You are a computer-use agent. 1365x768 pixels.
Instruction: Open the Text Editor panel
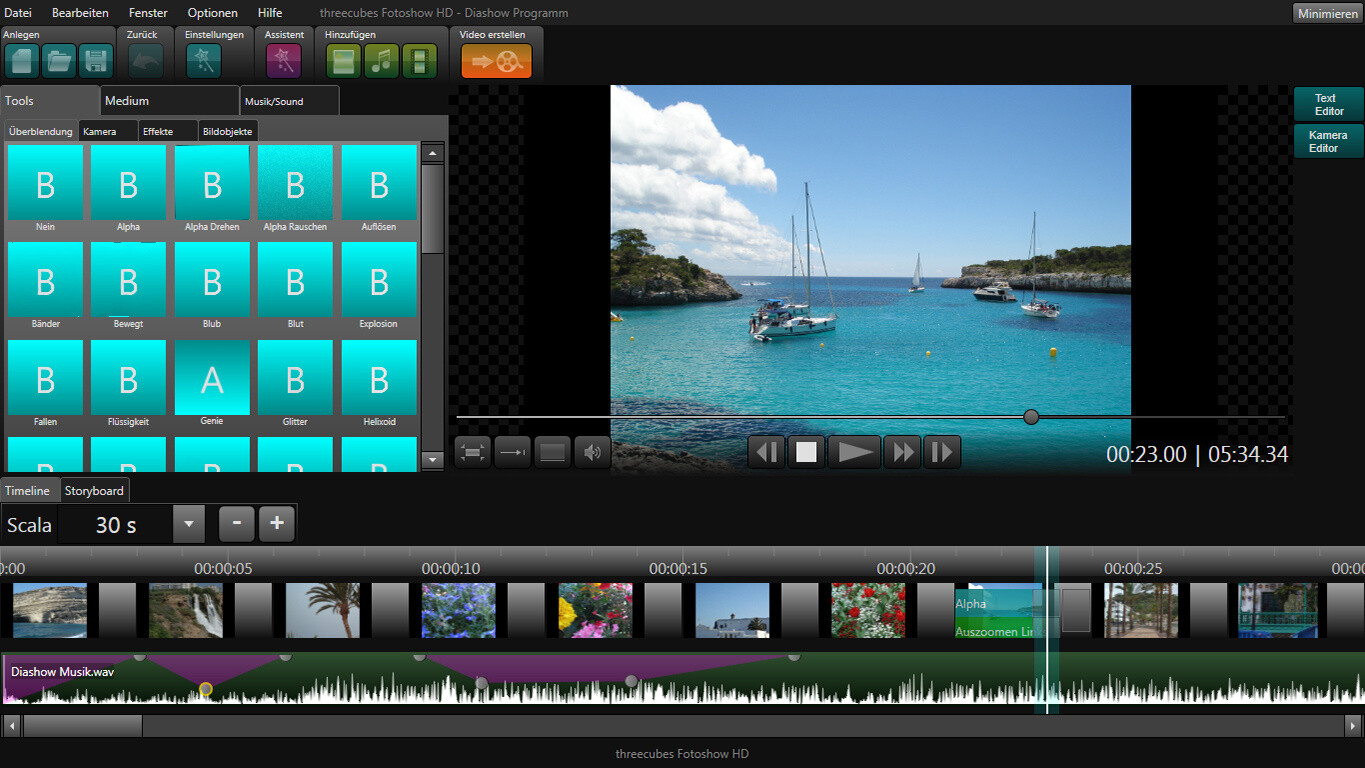click(1327, 103)
